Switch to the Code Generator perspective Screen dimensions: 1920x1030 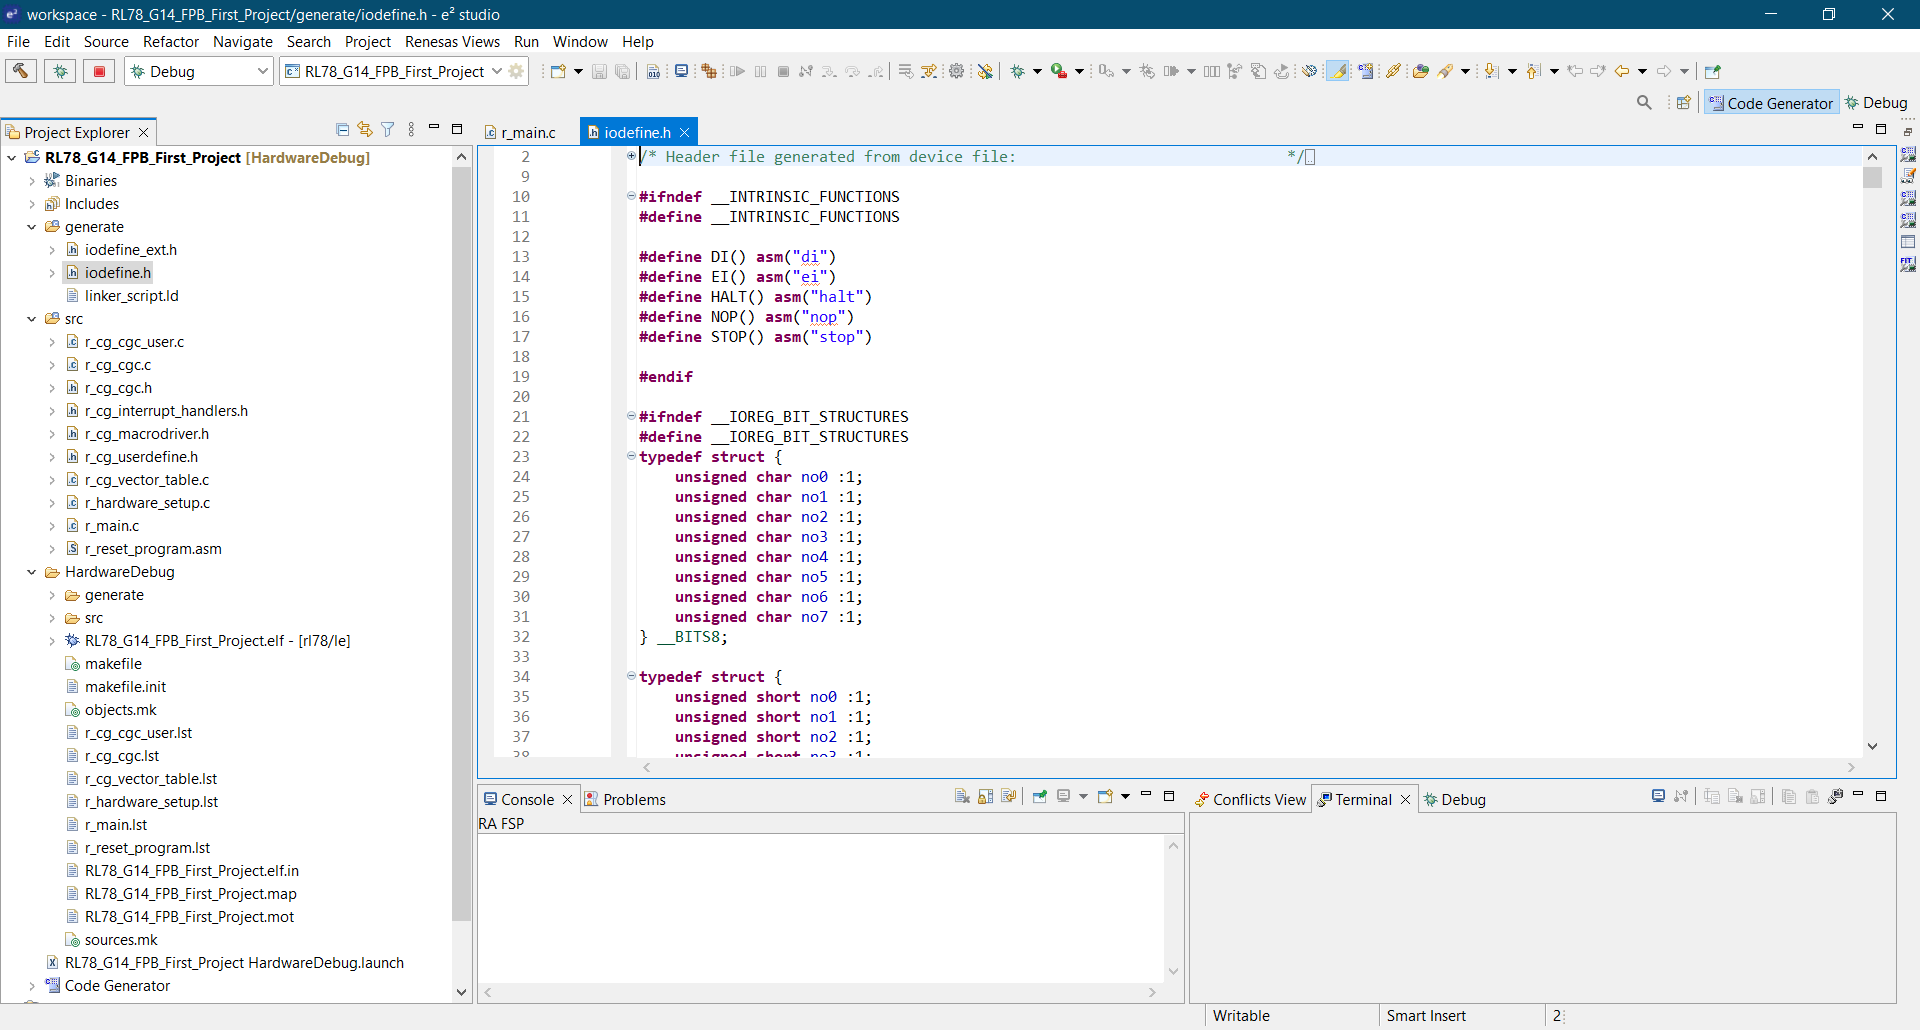[x=1771, y=103]
